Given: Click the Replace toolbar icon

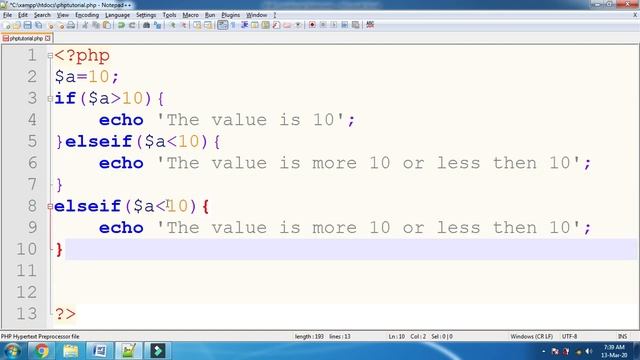Looking at the screenshot, I should point(158,25).
